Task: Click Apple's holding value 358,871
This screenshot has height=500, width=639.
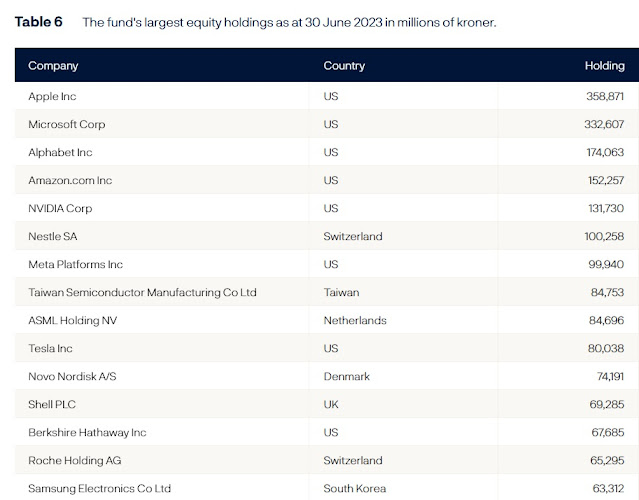Action: click(605, 96)
